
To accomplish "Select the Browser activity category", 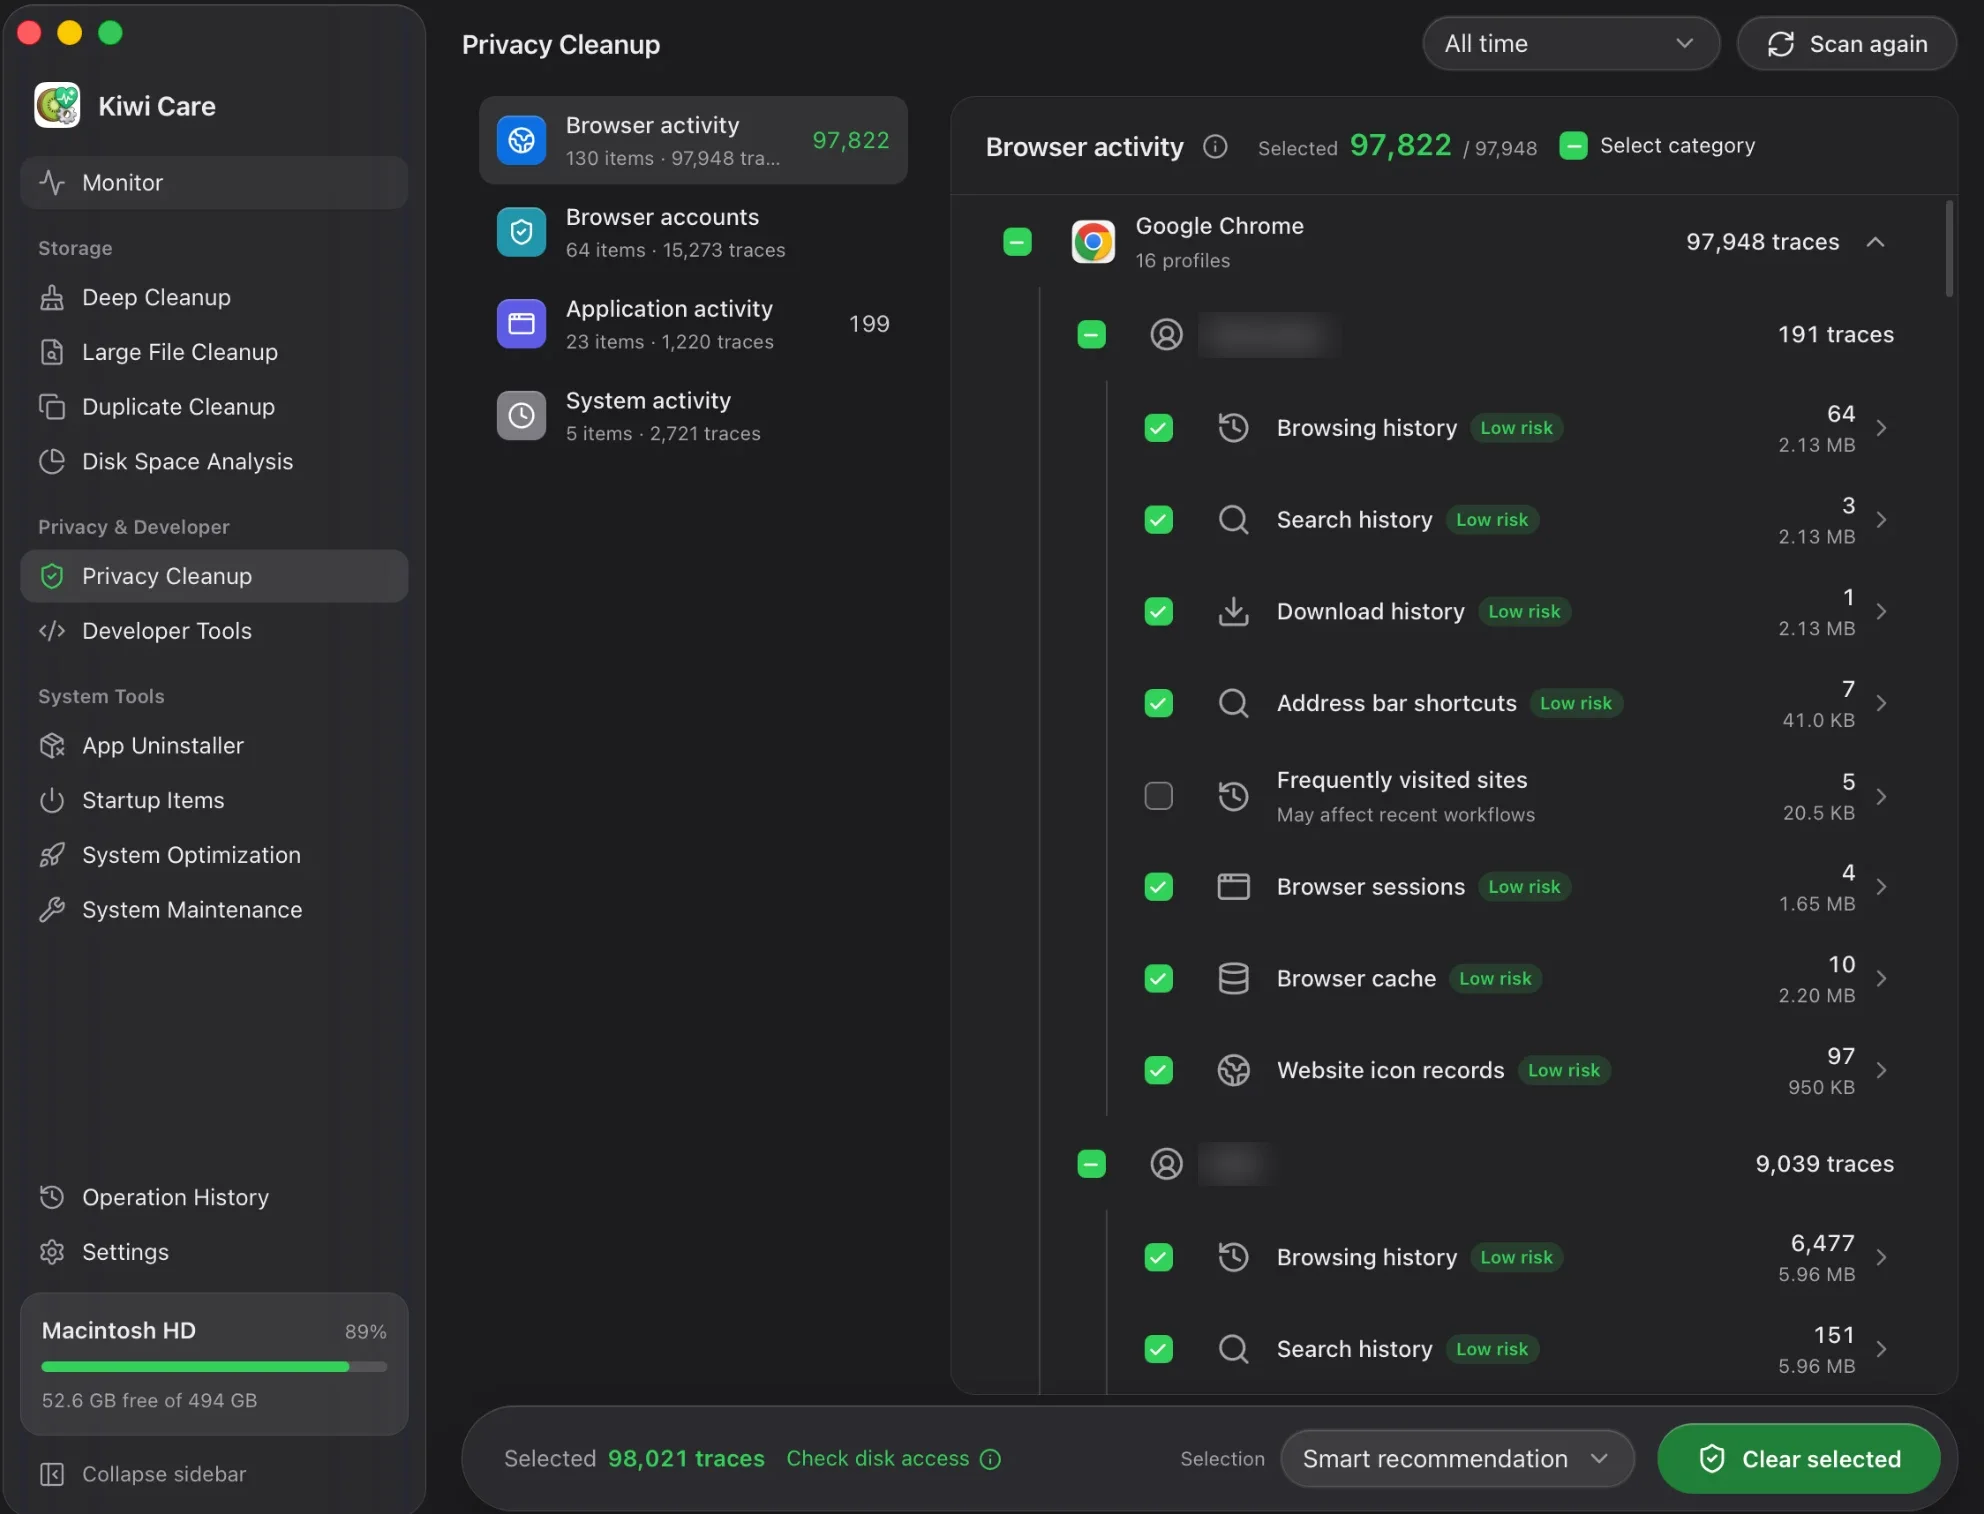I will (x=693, y=140).
